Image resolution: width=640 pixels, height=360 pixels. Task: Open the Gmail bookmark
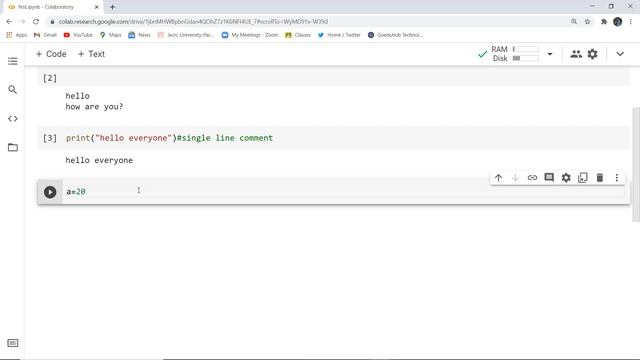(x=45, y=35)
